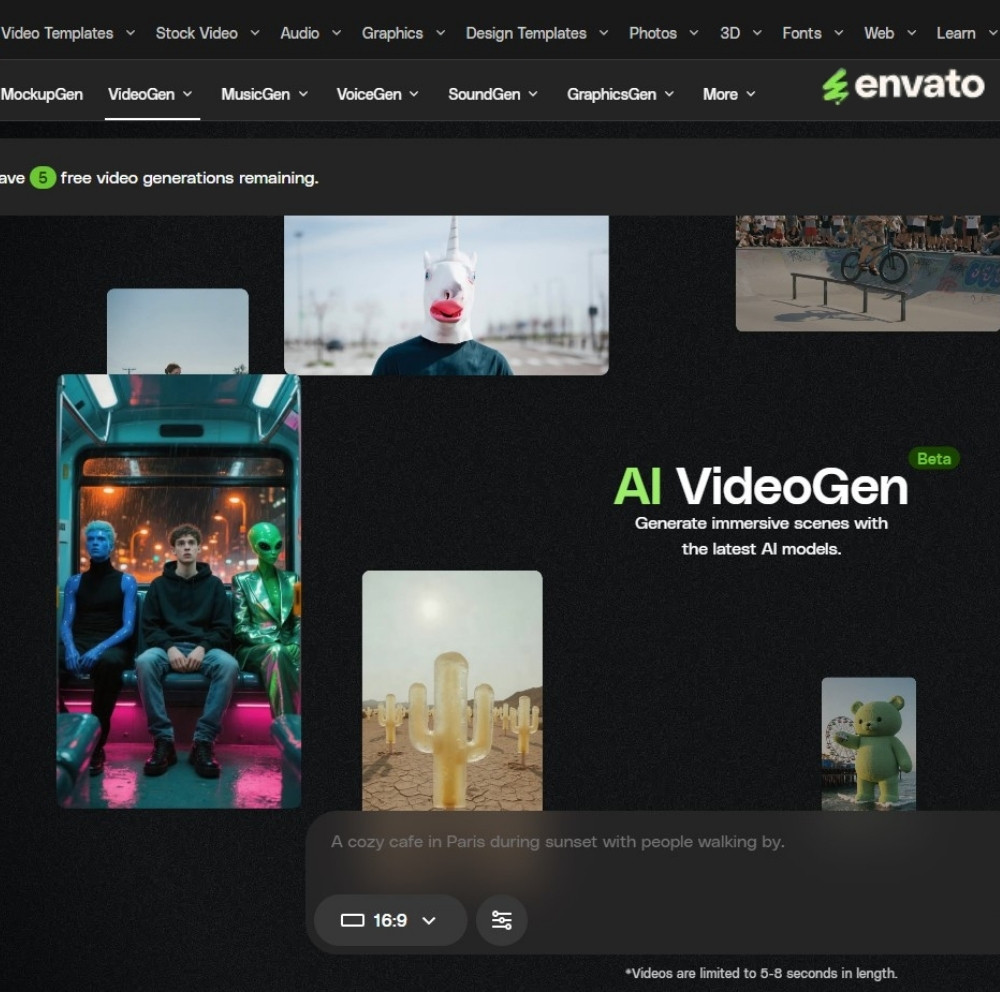
Task: Switch to the MockupGen tab
Action: (x=42, y=94)
